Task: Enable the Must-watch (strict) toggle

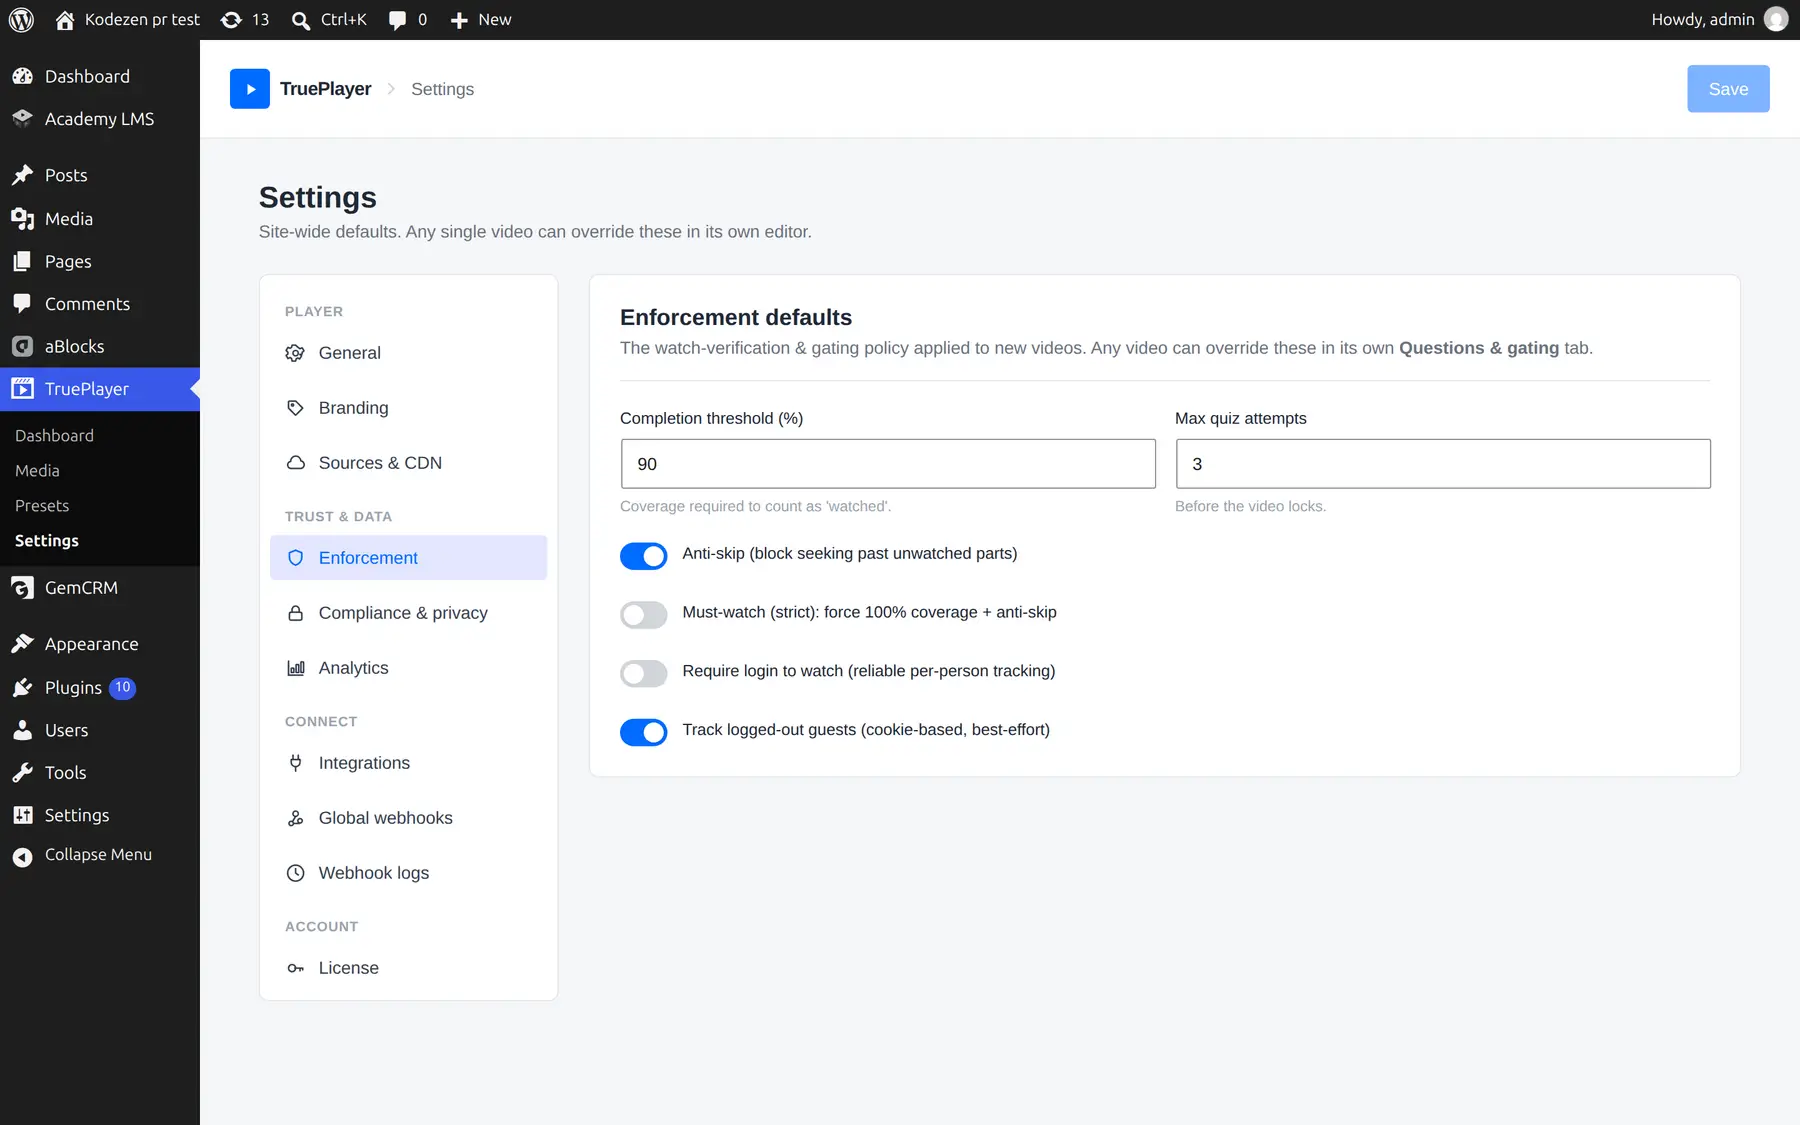Action: [x=643, y=614]
